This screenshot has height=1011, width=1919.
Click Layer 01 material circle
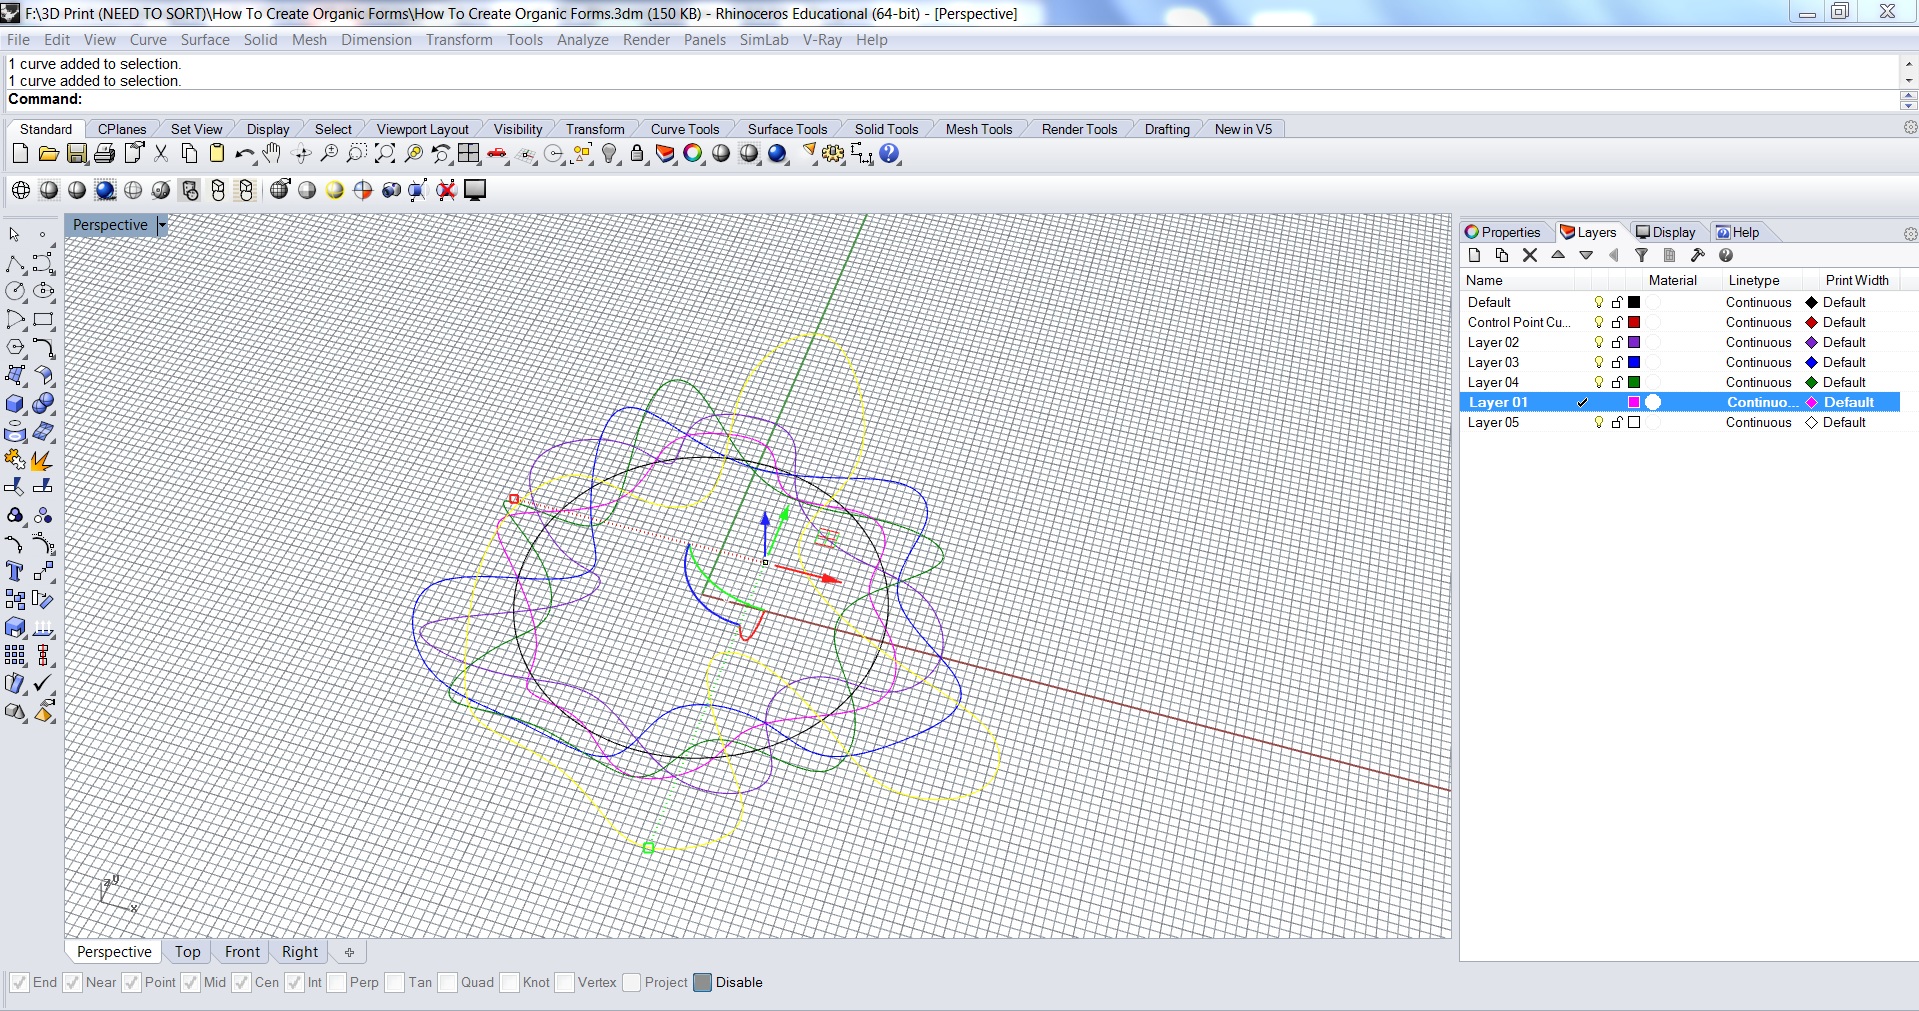tap(1653, 402)
